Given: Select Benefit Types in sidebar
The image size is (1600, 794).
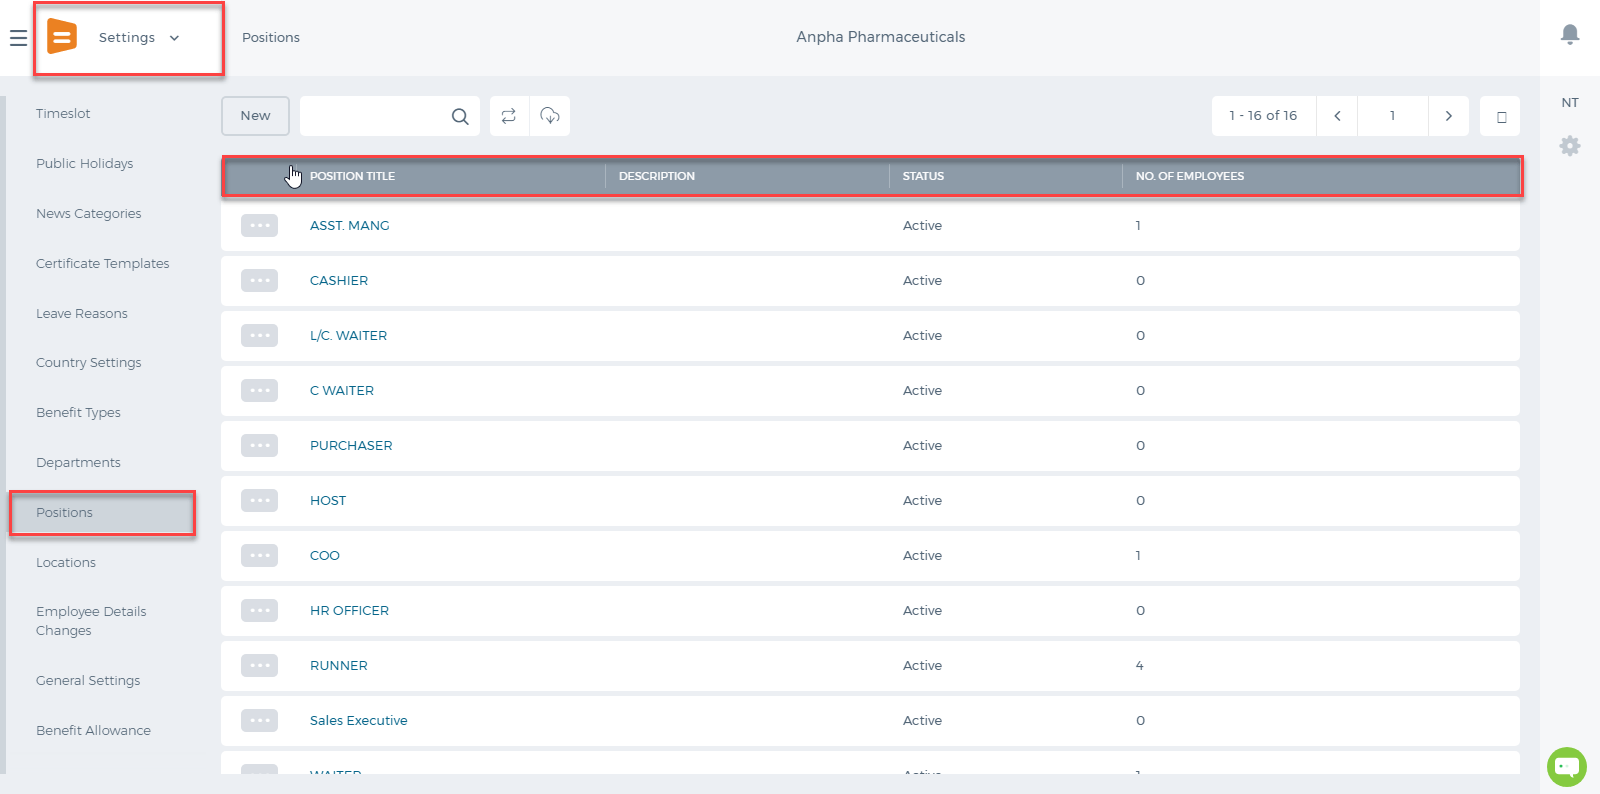Looking at the screenshot, I should (x=78, y=413).
